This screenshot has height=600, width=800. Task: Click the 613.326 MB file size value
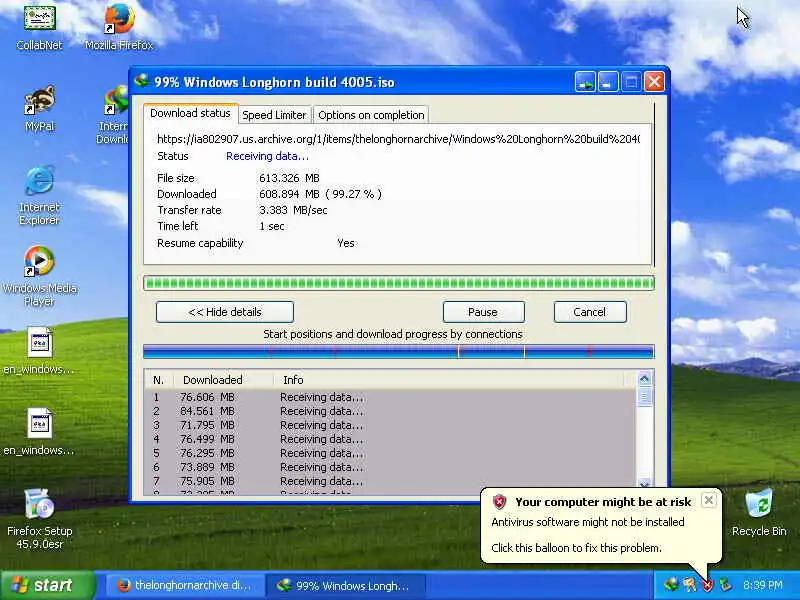289,178
